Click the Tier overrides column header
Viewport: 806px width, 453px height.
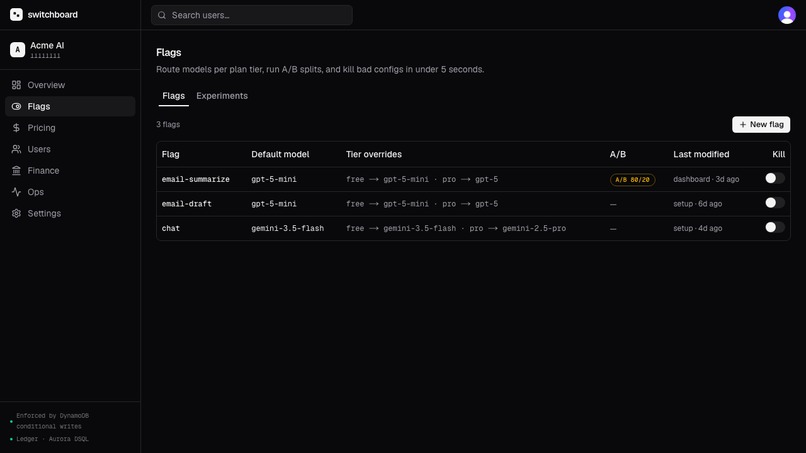pos(374,154)
